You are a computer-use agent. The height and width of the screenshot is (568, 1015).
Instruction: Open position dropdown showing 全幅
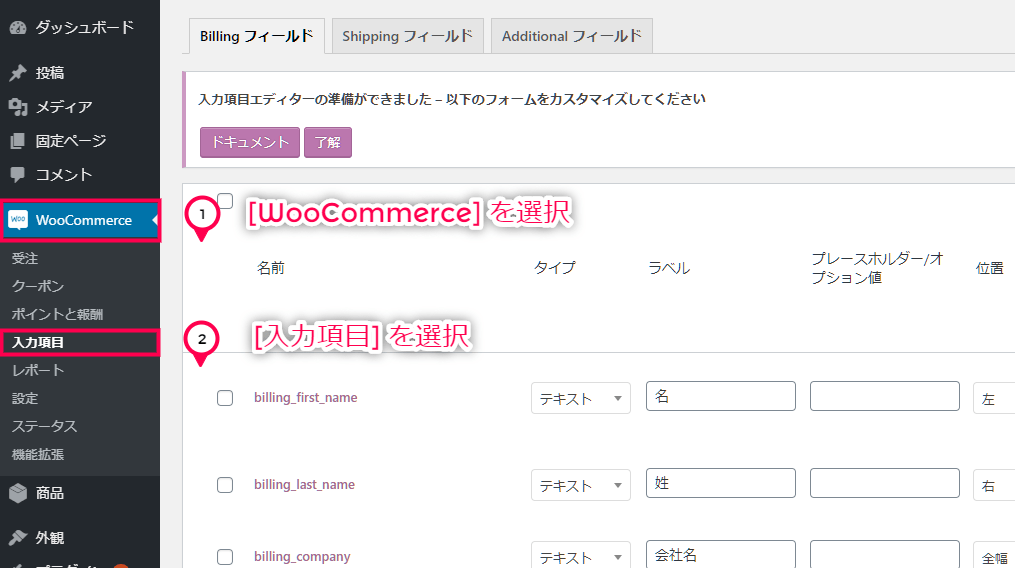[994, 555]
